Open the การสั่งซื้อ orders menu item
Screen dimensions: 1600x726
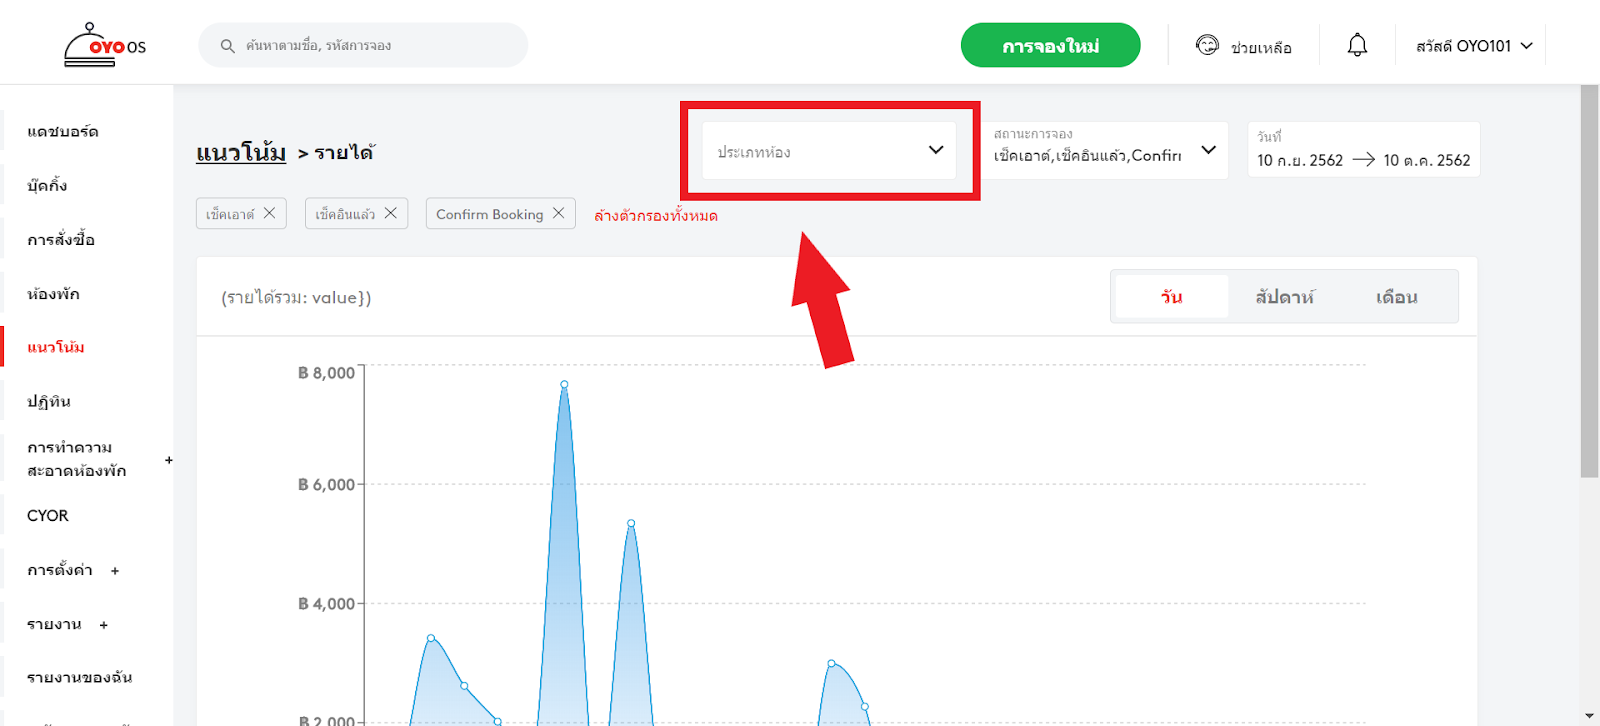click(x=61, y=239)
